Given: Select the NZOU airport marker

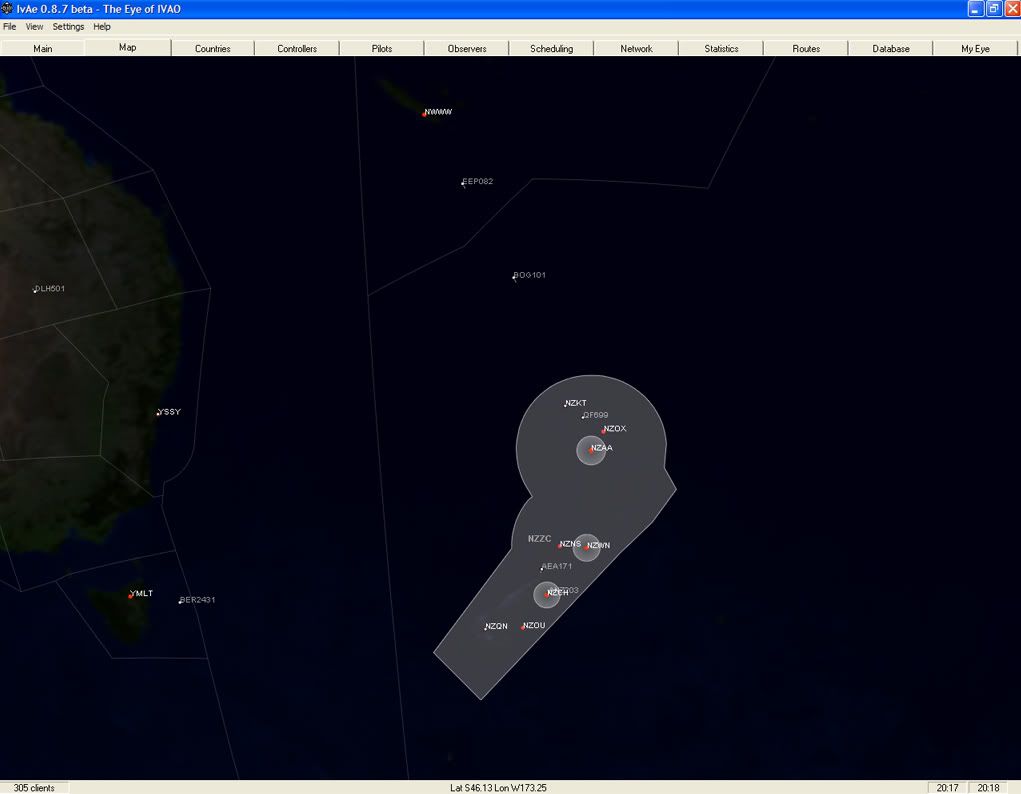Looking at the screenshot, I should coord(523,627).
